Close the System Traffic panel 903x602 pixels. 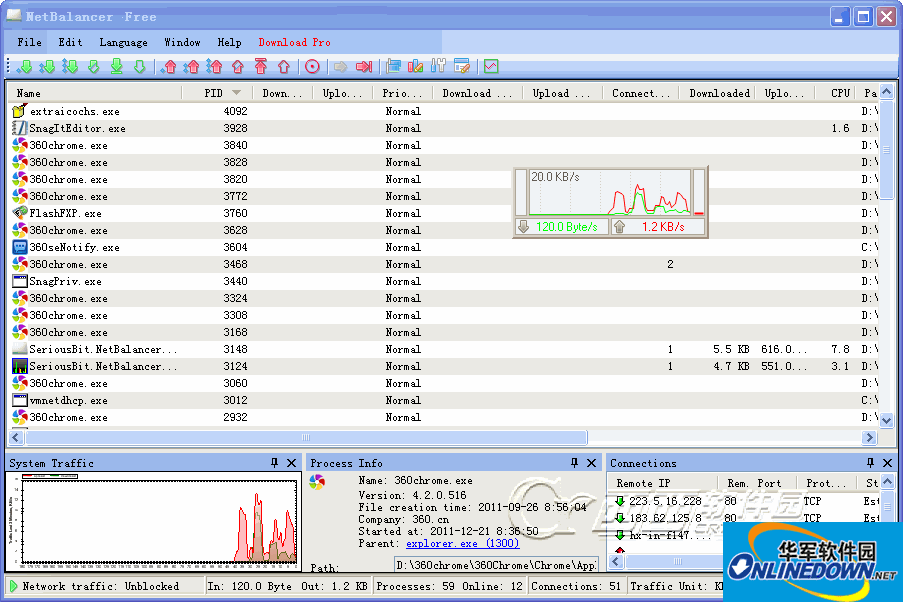pos(291,463)
